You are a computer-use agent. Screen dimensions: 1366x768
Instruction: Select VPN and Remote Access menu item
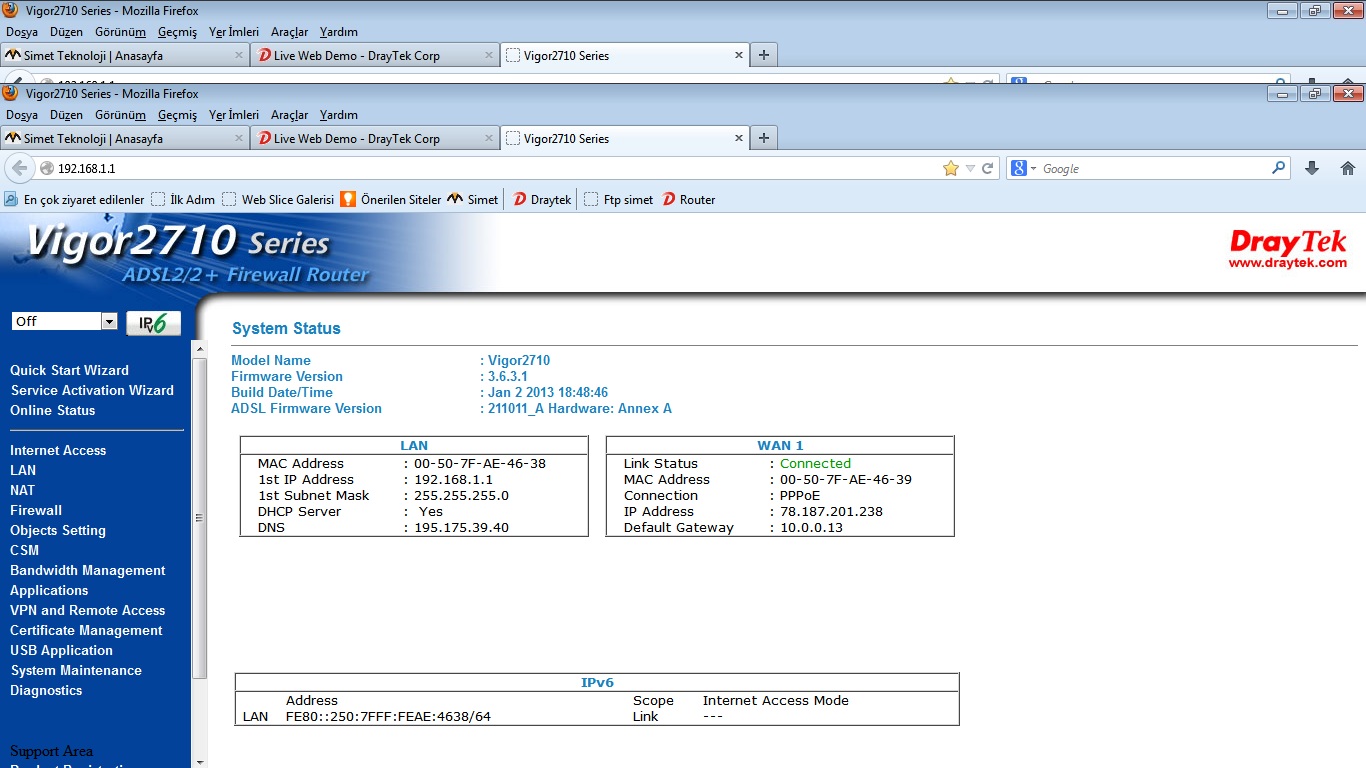(87, 610)
